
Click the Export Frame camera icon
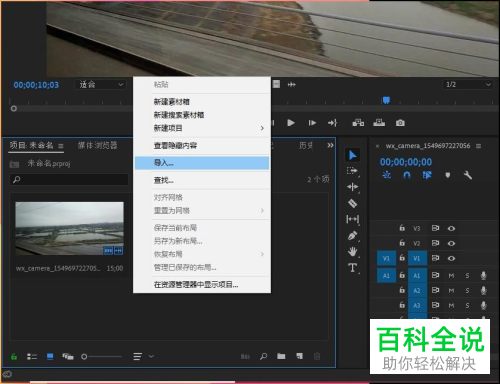(x=400, y=123)
